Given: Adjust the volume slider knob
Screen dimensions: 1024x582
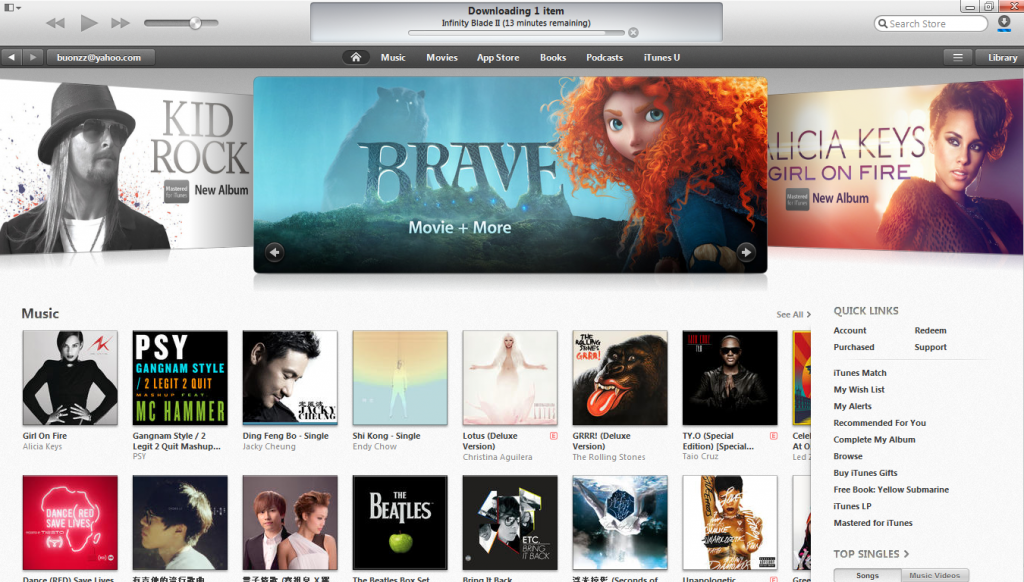Looking at the screenshot, I should click(195, 24).
